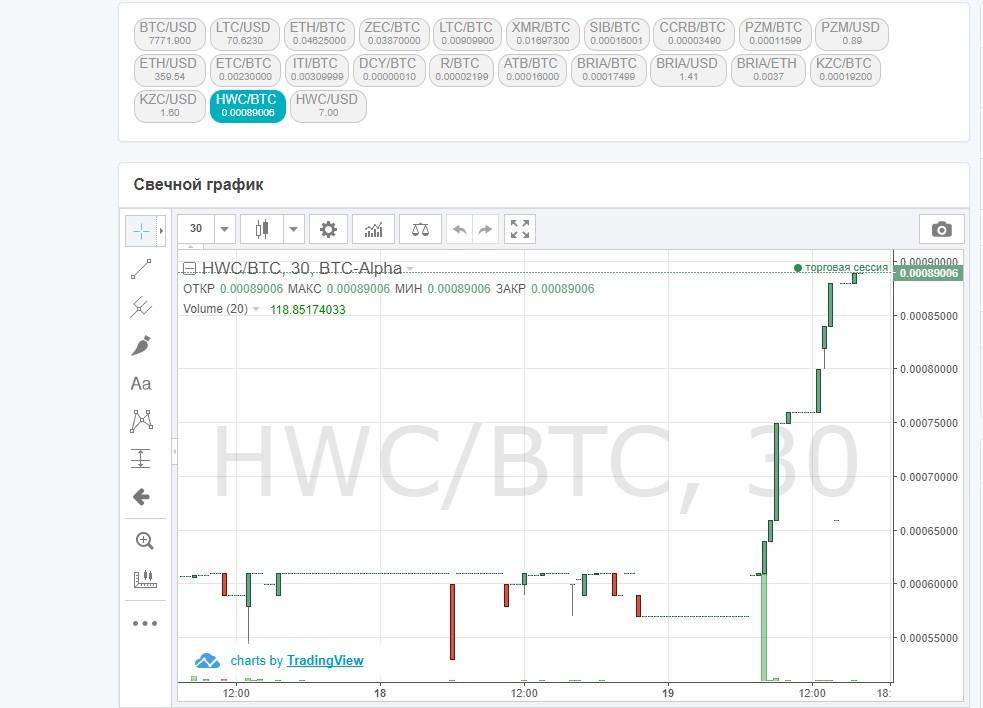Take chart snapshot with camera icon

(x=941, y=229)
